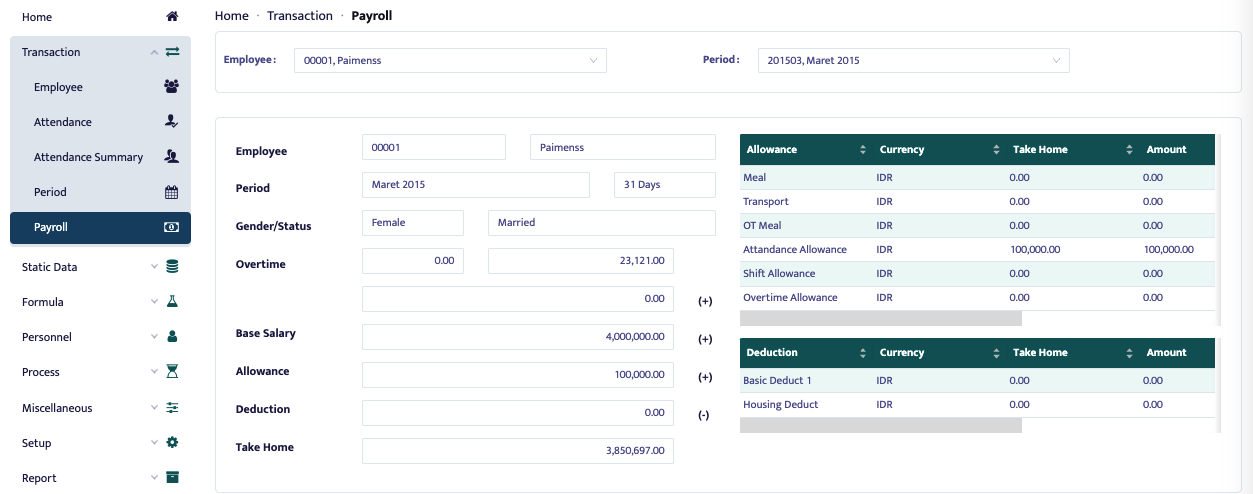
Task: Expand the Personnel menu section
Action: coord(100,337)
